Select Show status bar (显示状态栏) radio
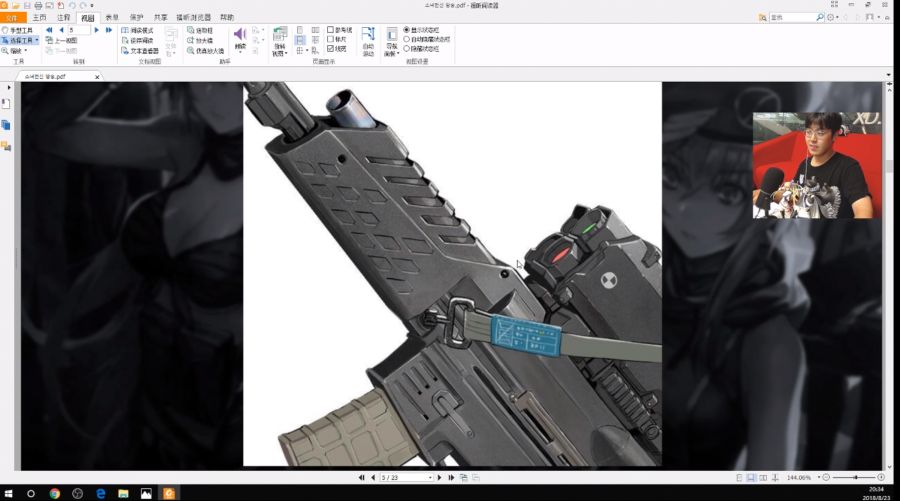The image size is (900, 501). pos(406,30)
